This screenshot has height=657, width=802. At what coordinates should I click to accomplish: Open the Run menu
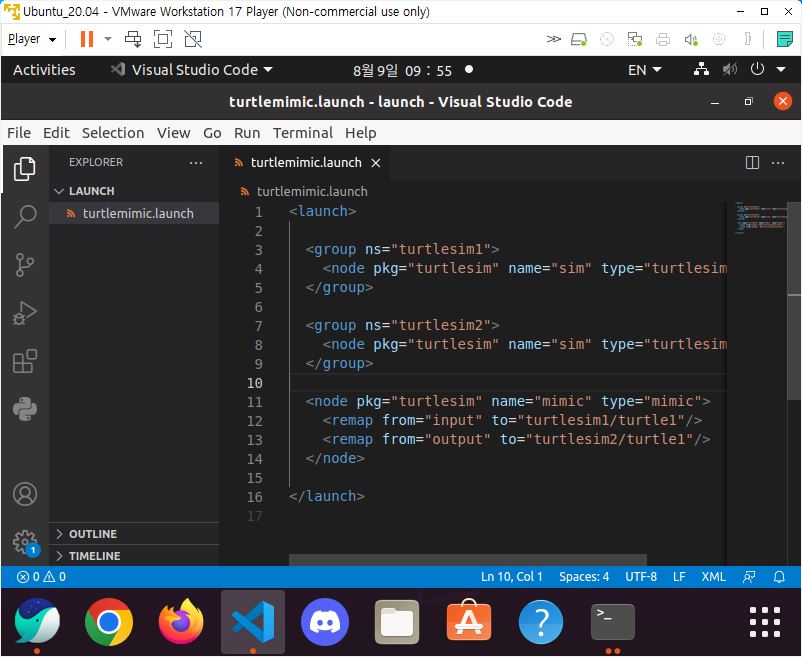247,133
